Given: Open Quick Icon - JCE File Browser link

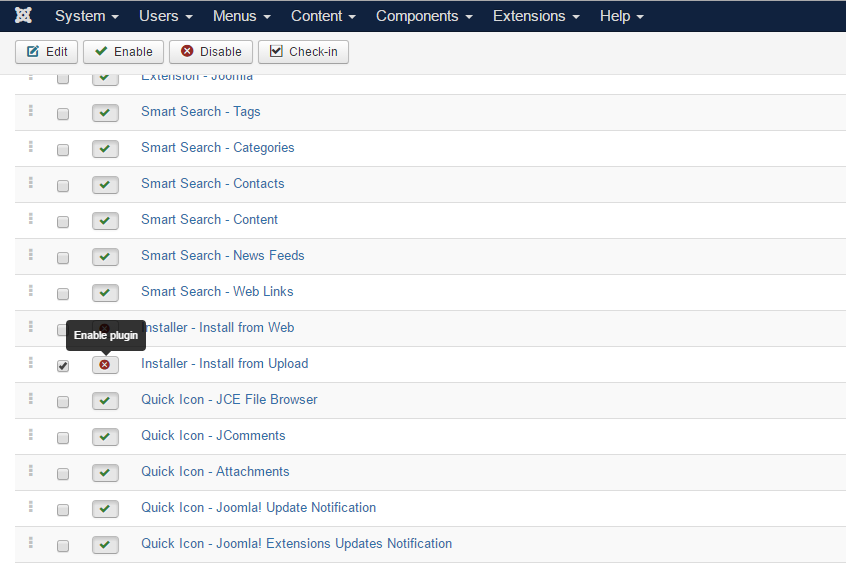Looking at the screenshot, I should coord(229,400).
